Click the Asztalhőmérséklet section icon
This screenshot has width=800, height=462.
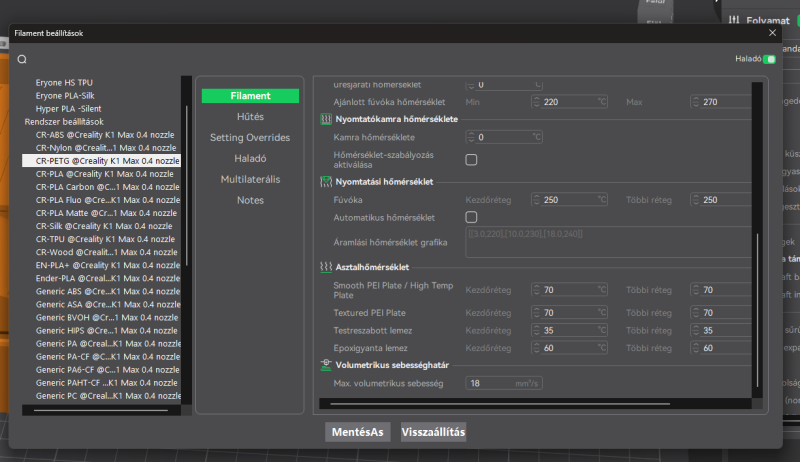tap(326, 267)
